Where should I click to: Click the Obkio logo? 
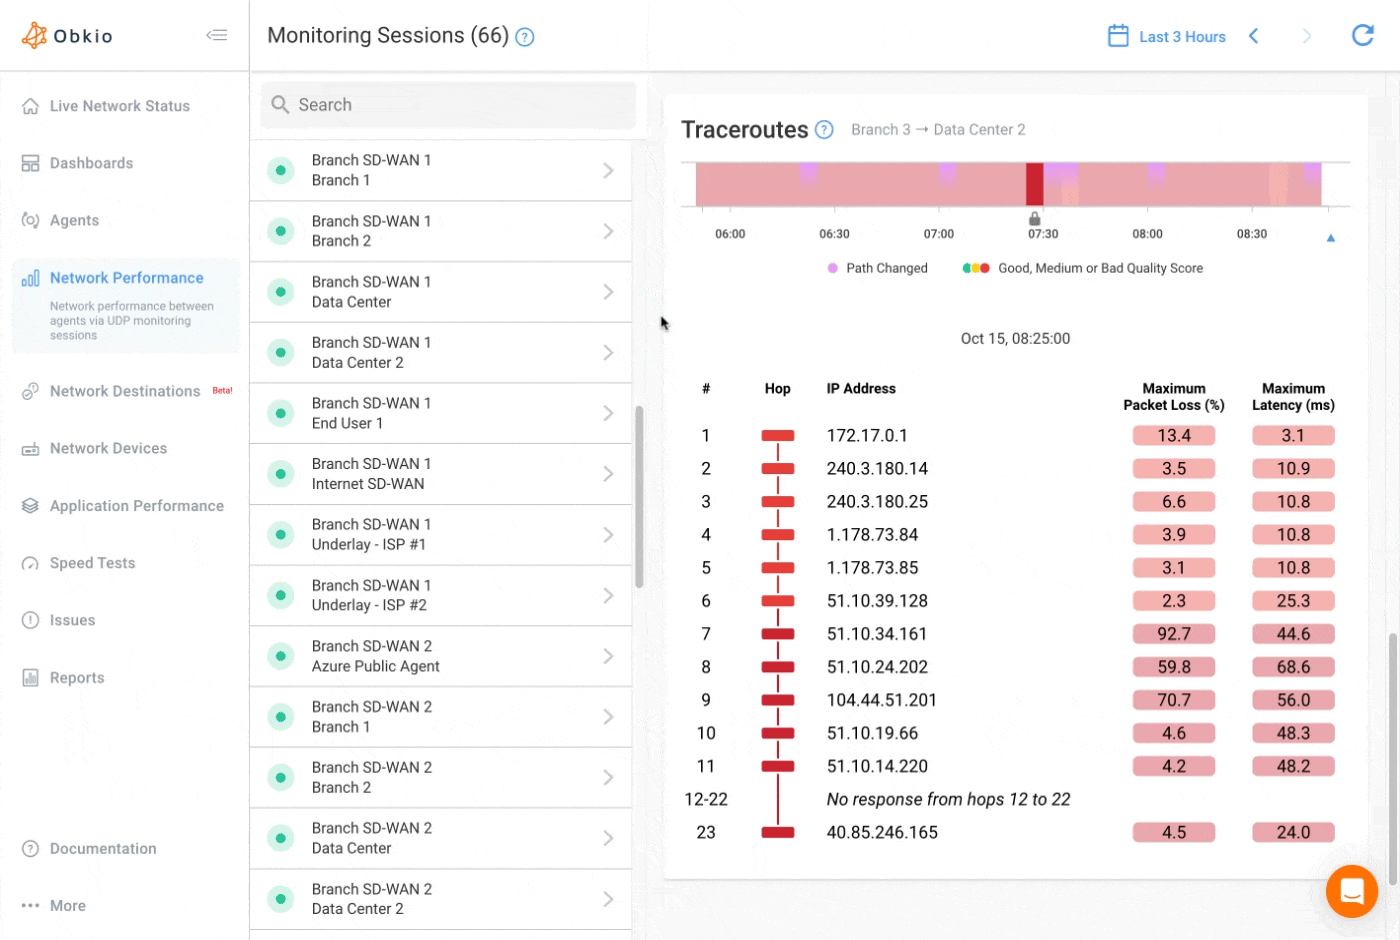coord(66,33)
